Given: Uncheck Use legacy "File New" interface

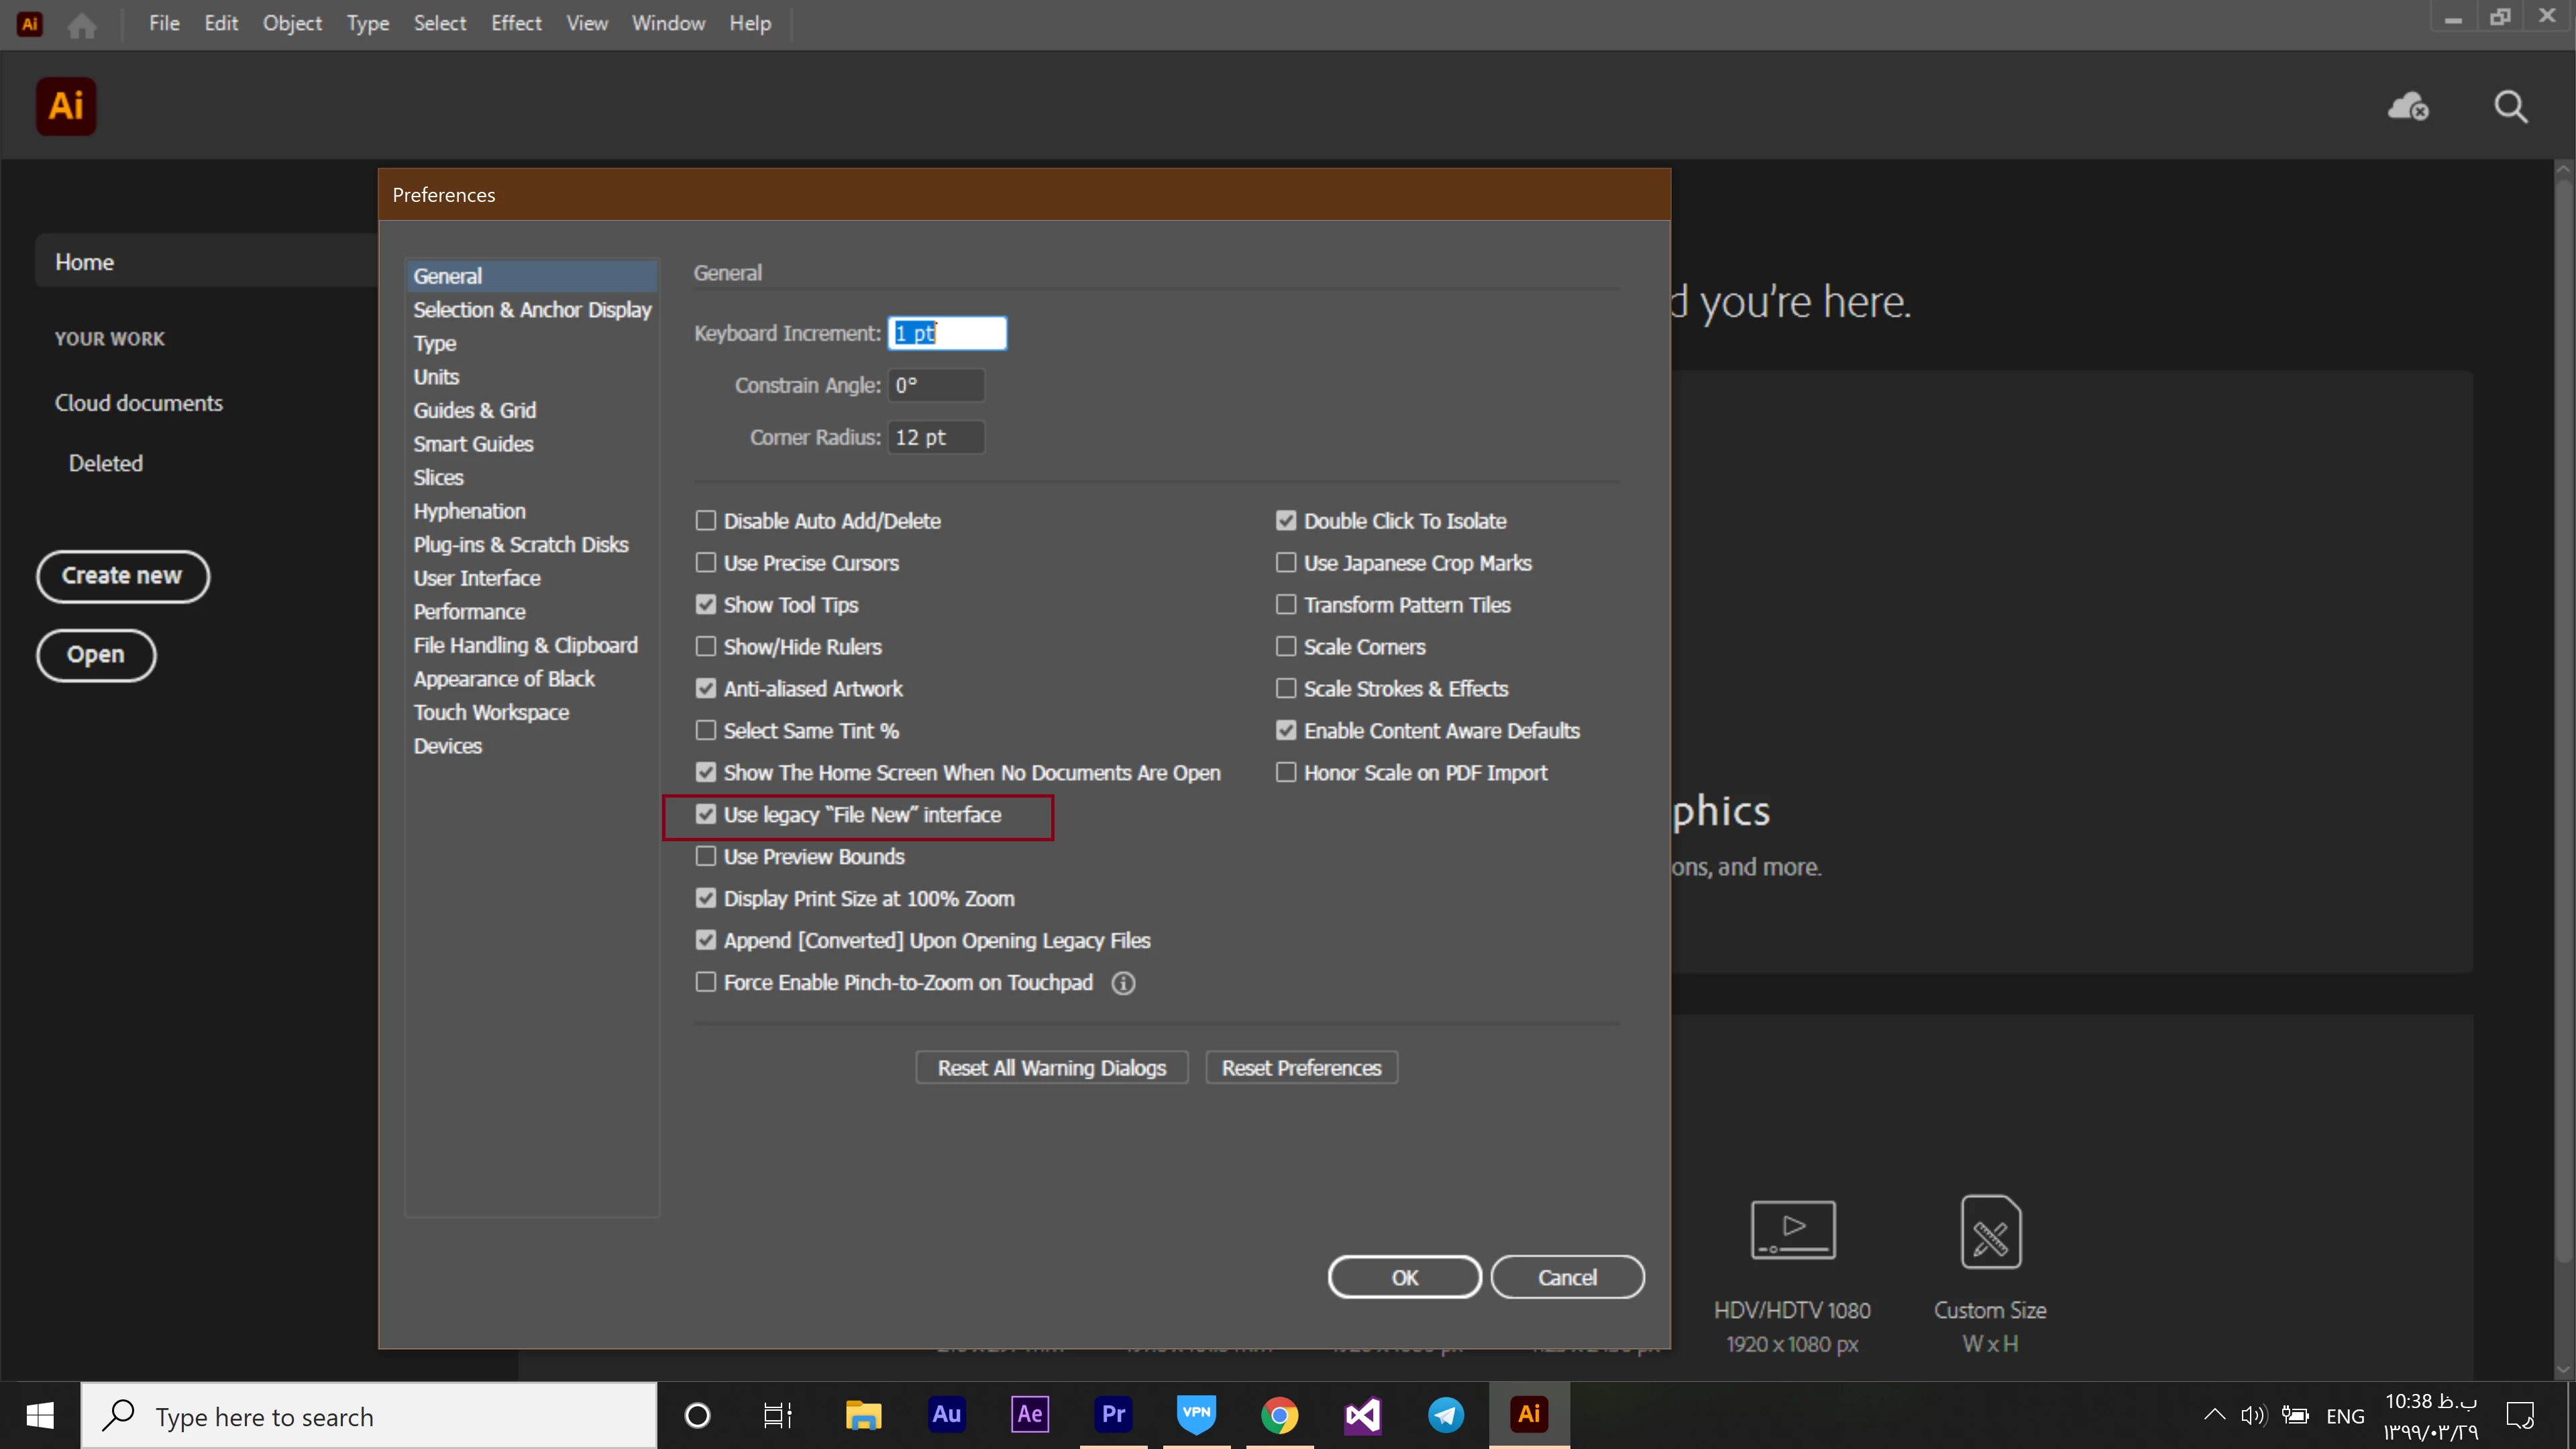Looking at the screenshot, I should coord(706,815).
